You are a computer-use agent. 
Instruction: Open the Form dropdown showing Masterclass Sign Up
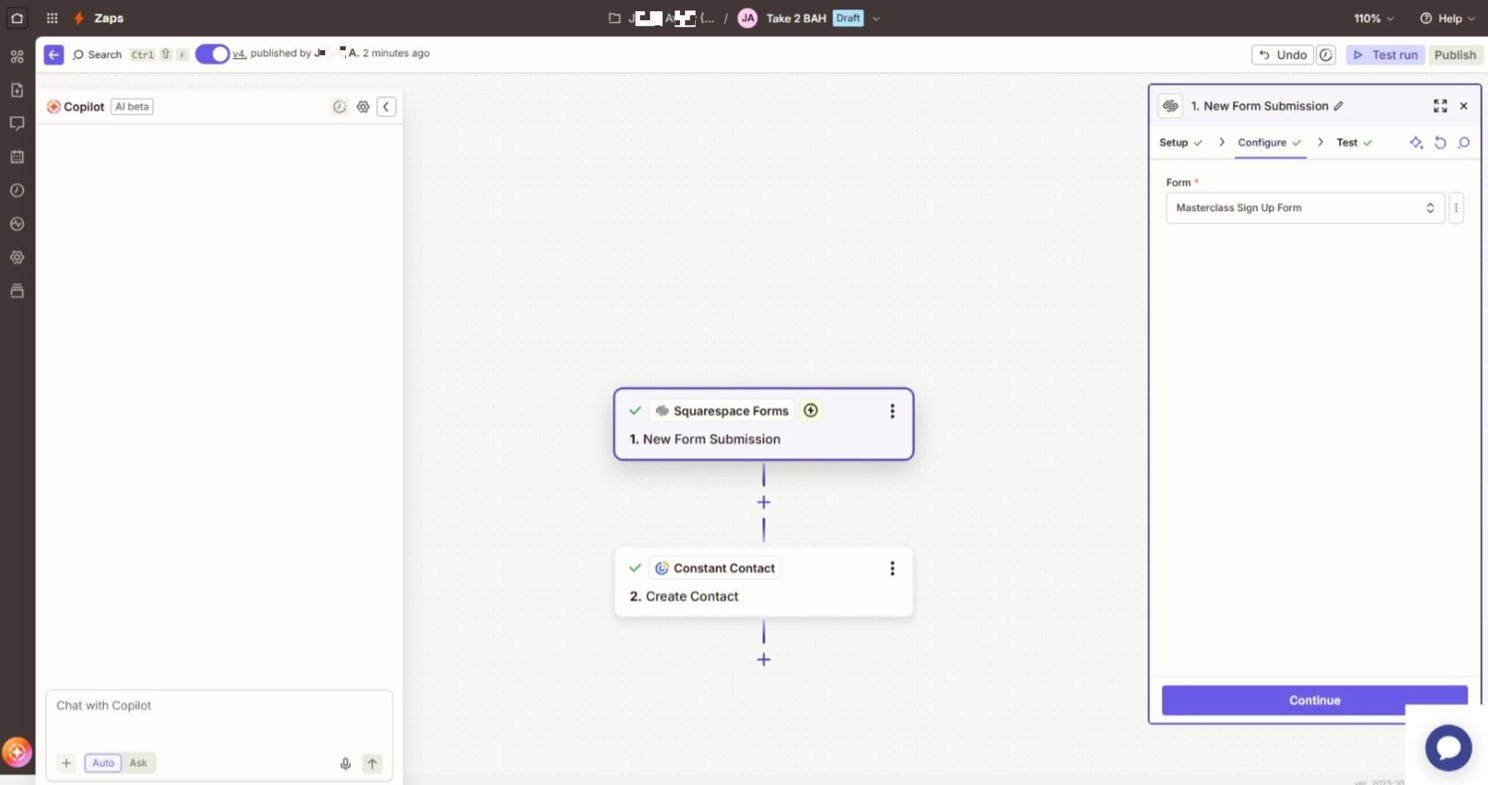1304,208
